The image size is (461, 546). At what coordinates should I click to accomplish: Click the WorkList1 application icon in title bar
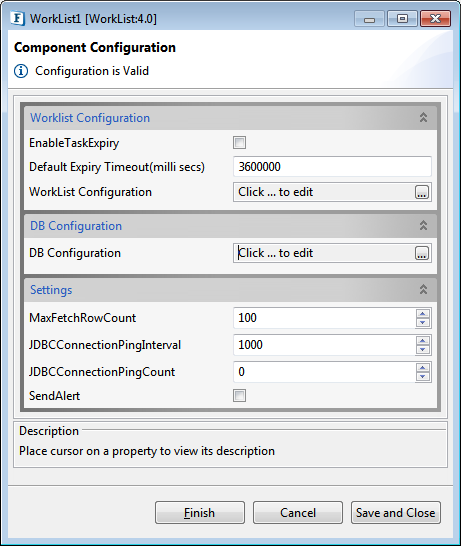tap(17, 18)
